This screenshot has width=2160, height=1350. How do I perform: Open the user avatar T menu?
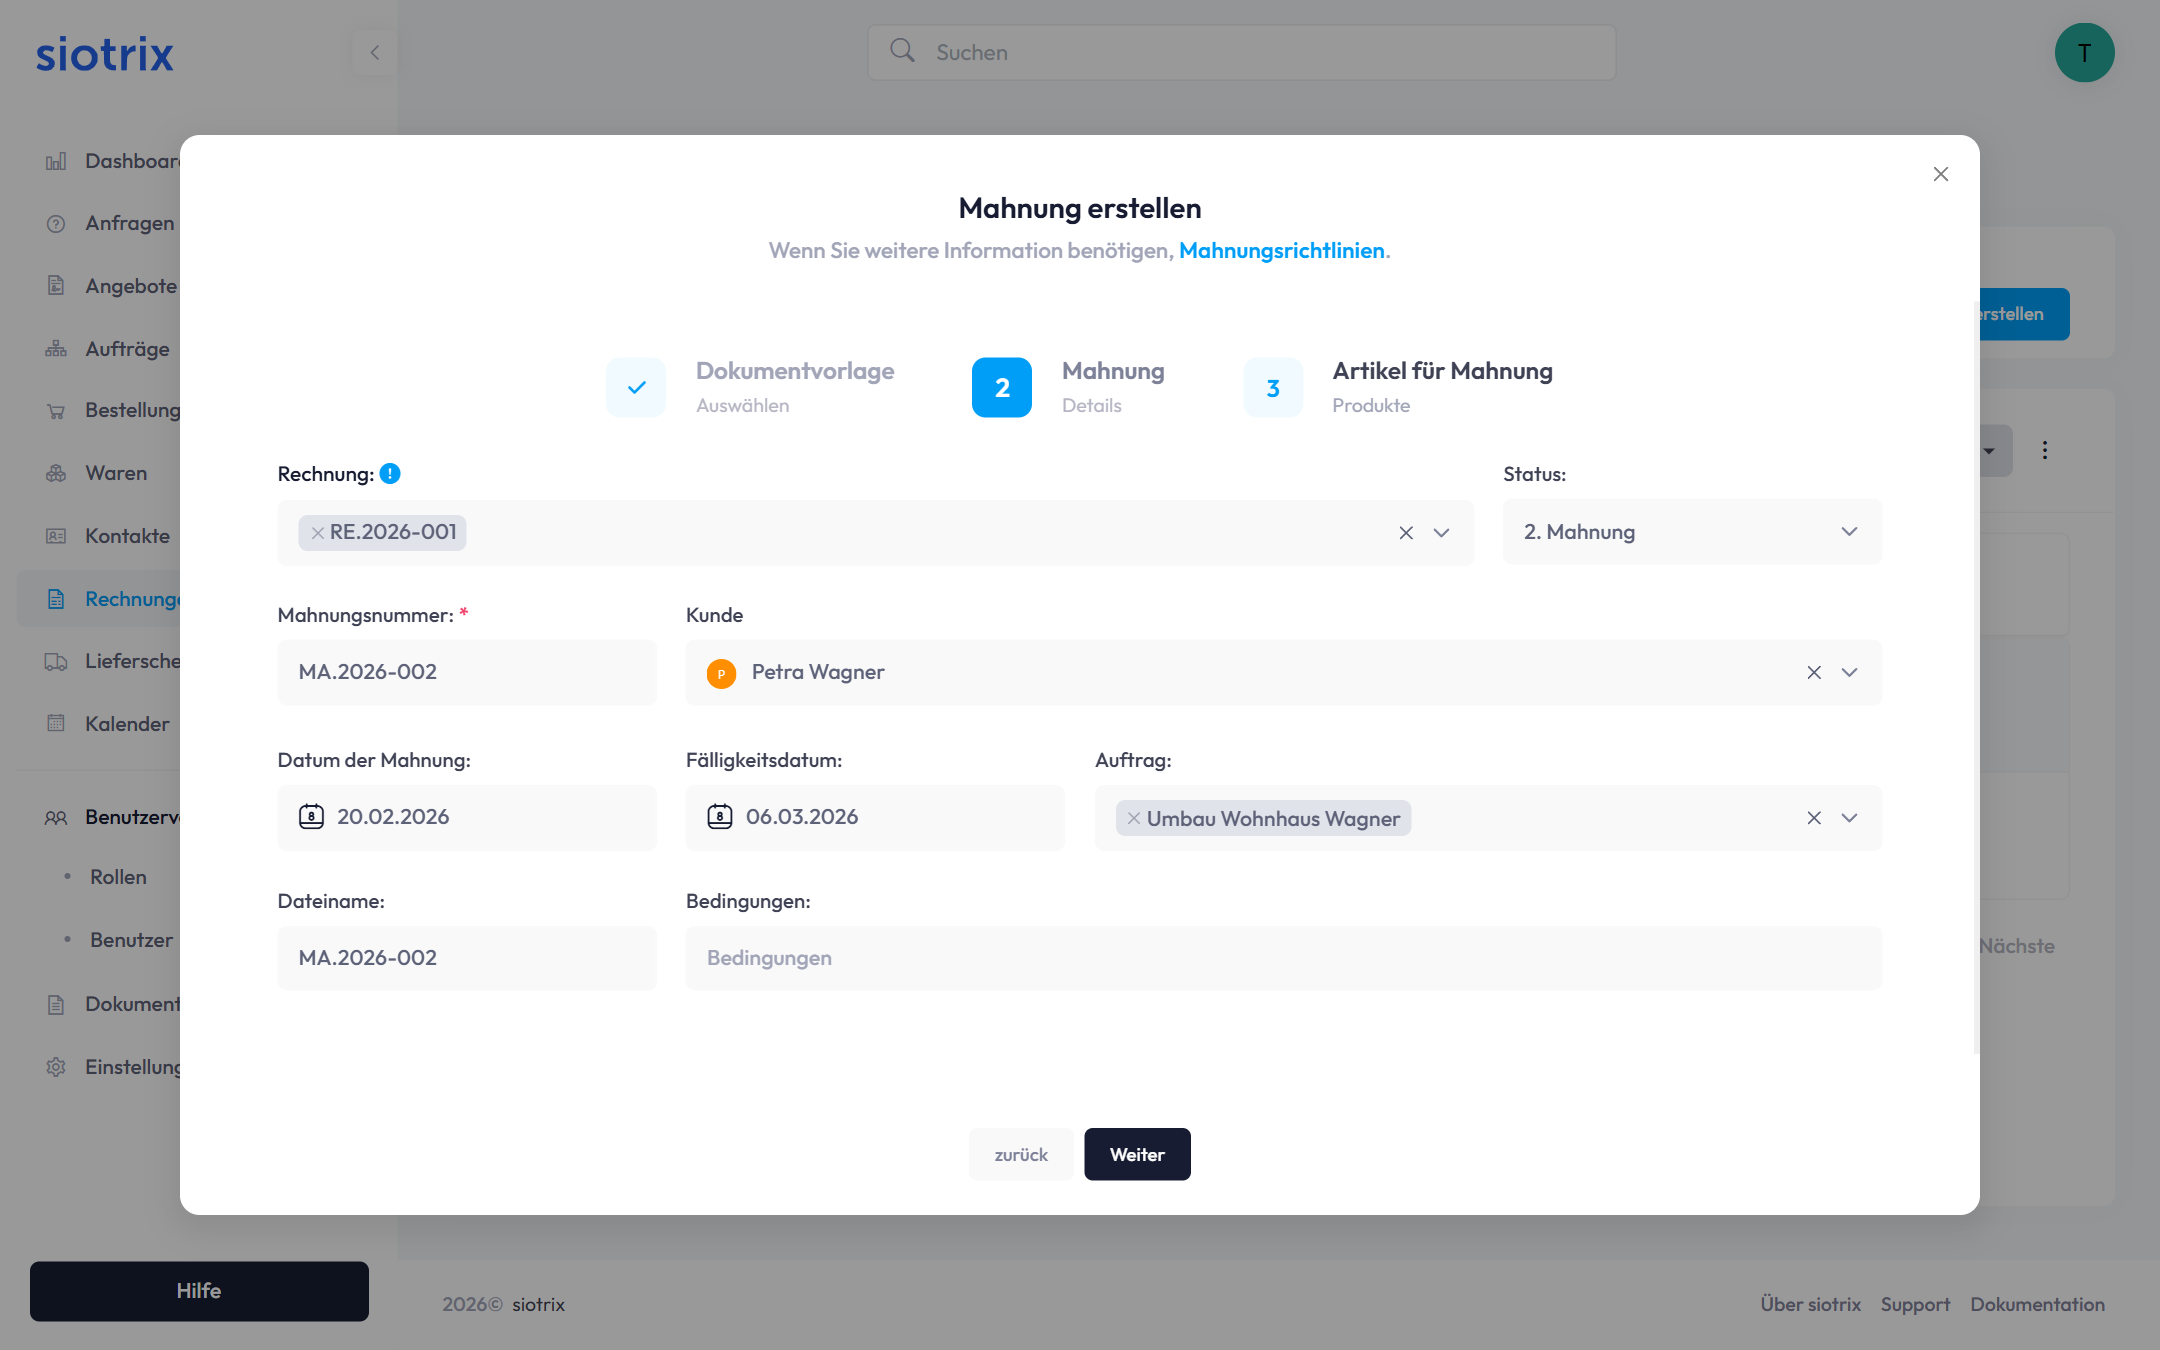coord(2084,53)
